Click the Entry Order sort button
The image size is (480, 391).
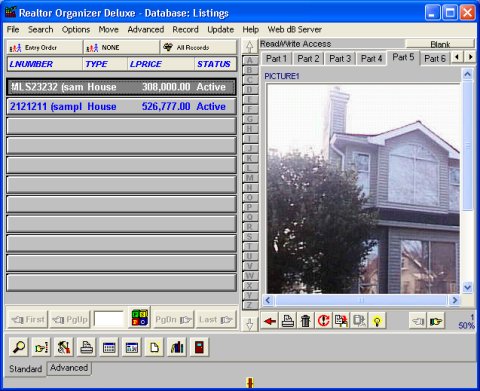coord(44,47)
